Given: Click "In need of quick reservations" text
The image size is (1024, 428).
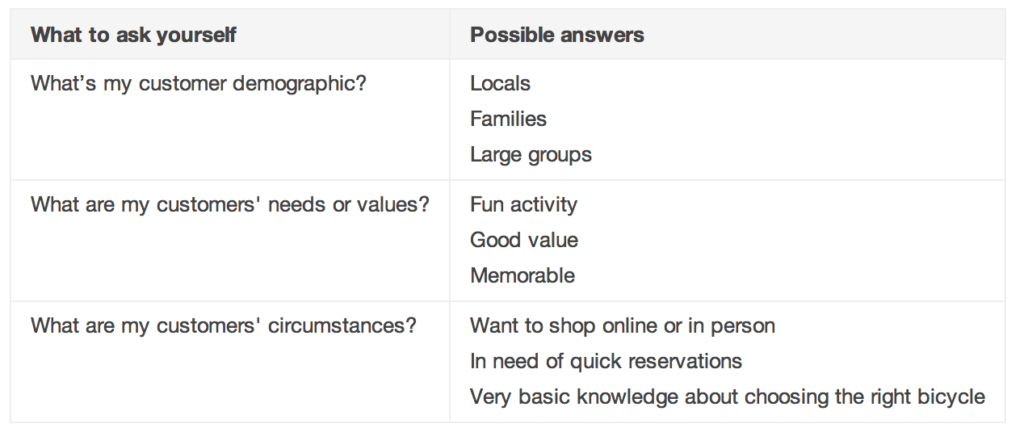Looking at the screenshot, I should [x=606, y=361].
